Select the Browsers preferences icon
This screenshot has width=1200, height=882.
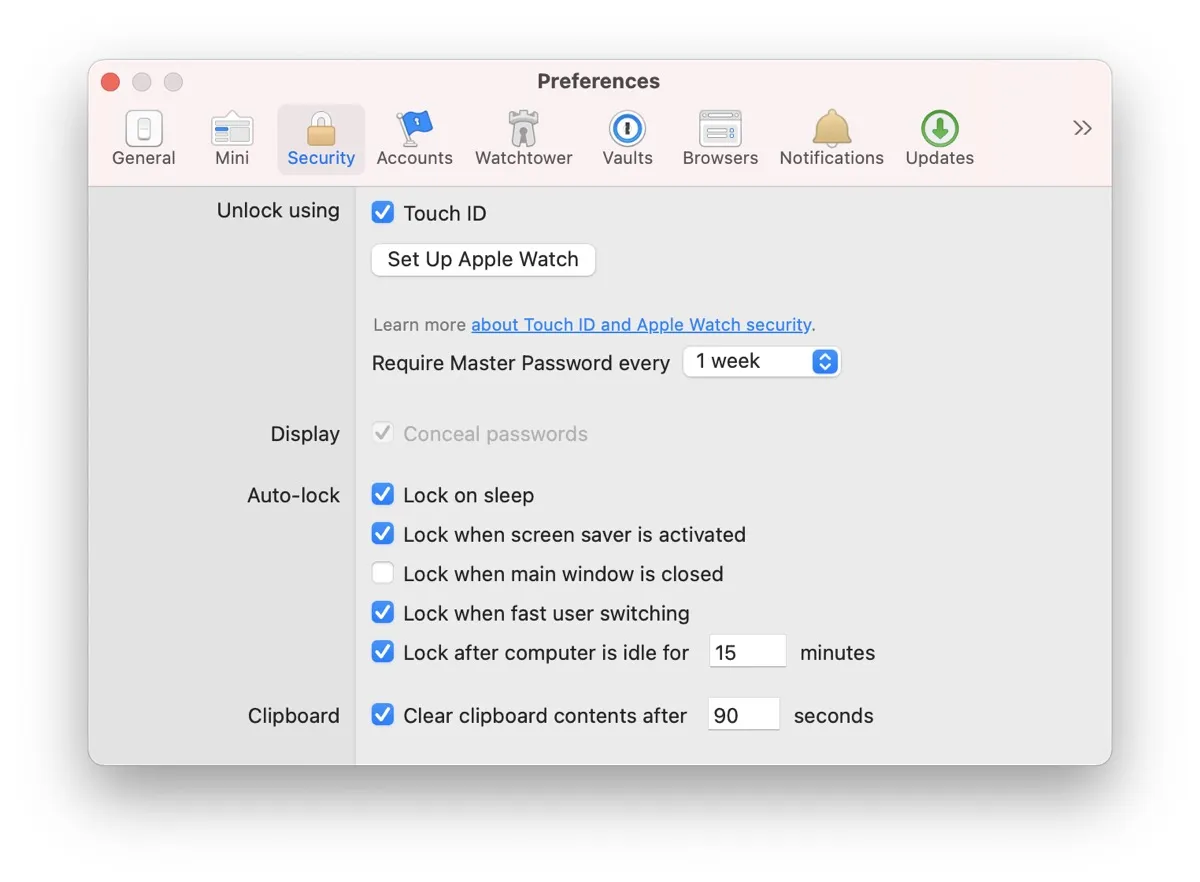(720, 135)
